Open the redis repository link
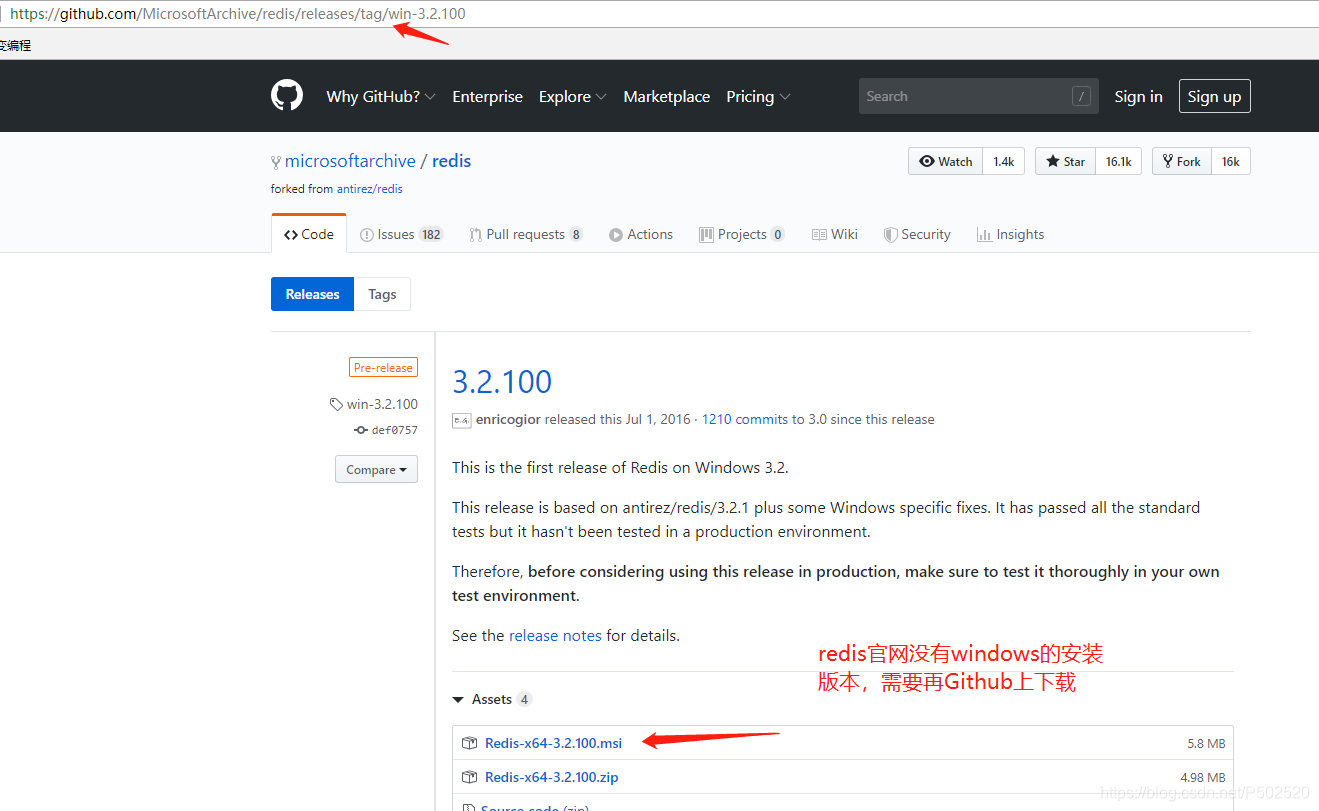 pyautogui.click(x=451, y=161)
